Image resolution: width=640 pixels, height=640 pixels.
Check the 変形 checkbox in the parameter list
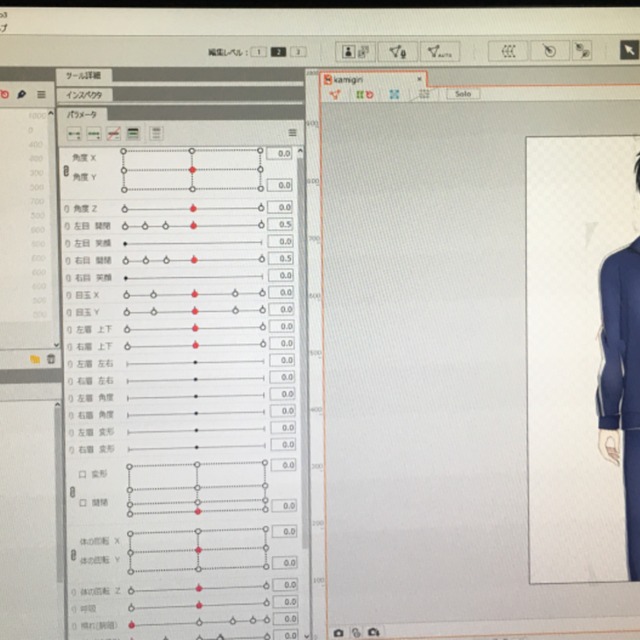pyautogui.click(x=83, y=474)
